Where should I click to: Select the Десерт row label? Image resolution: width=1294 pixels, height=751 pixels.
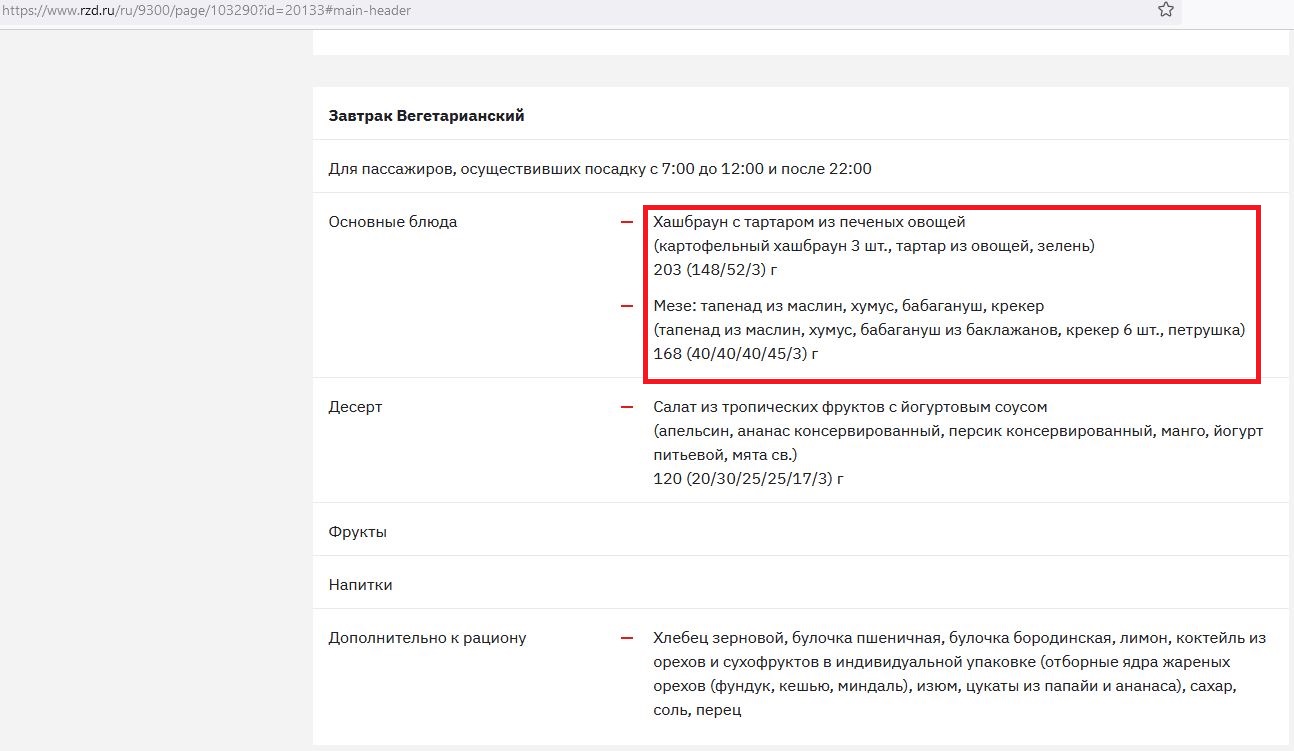pyautogui.click(x=355, y=407)
